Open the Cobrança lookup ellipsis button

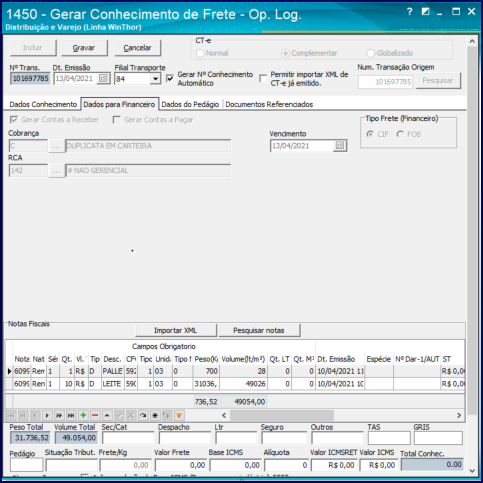click(x=56, y=146)
